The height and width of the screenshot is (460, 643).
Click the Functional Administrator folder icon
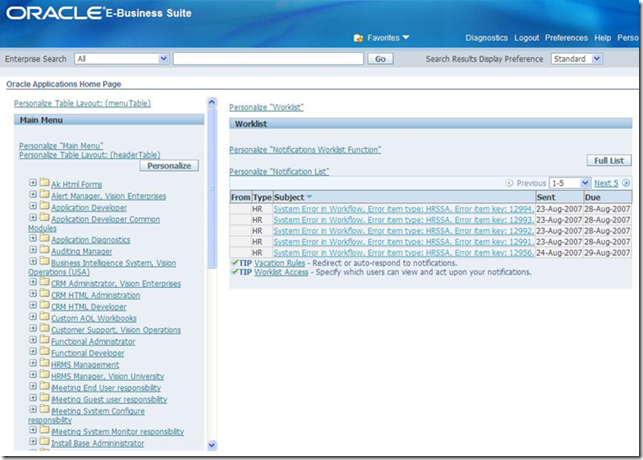tap(45, 340)
